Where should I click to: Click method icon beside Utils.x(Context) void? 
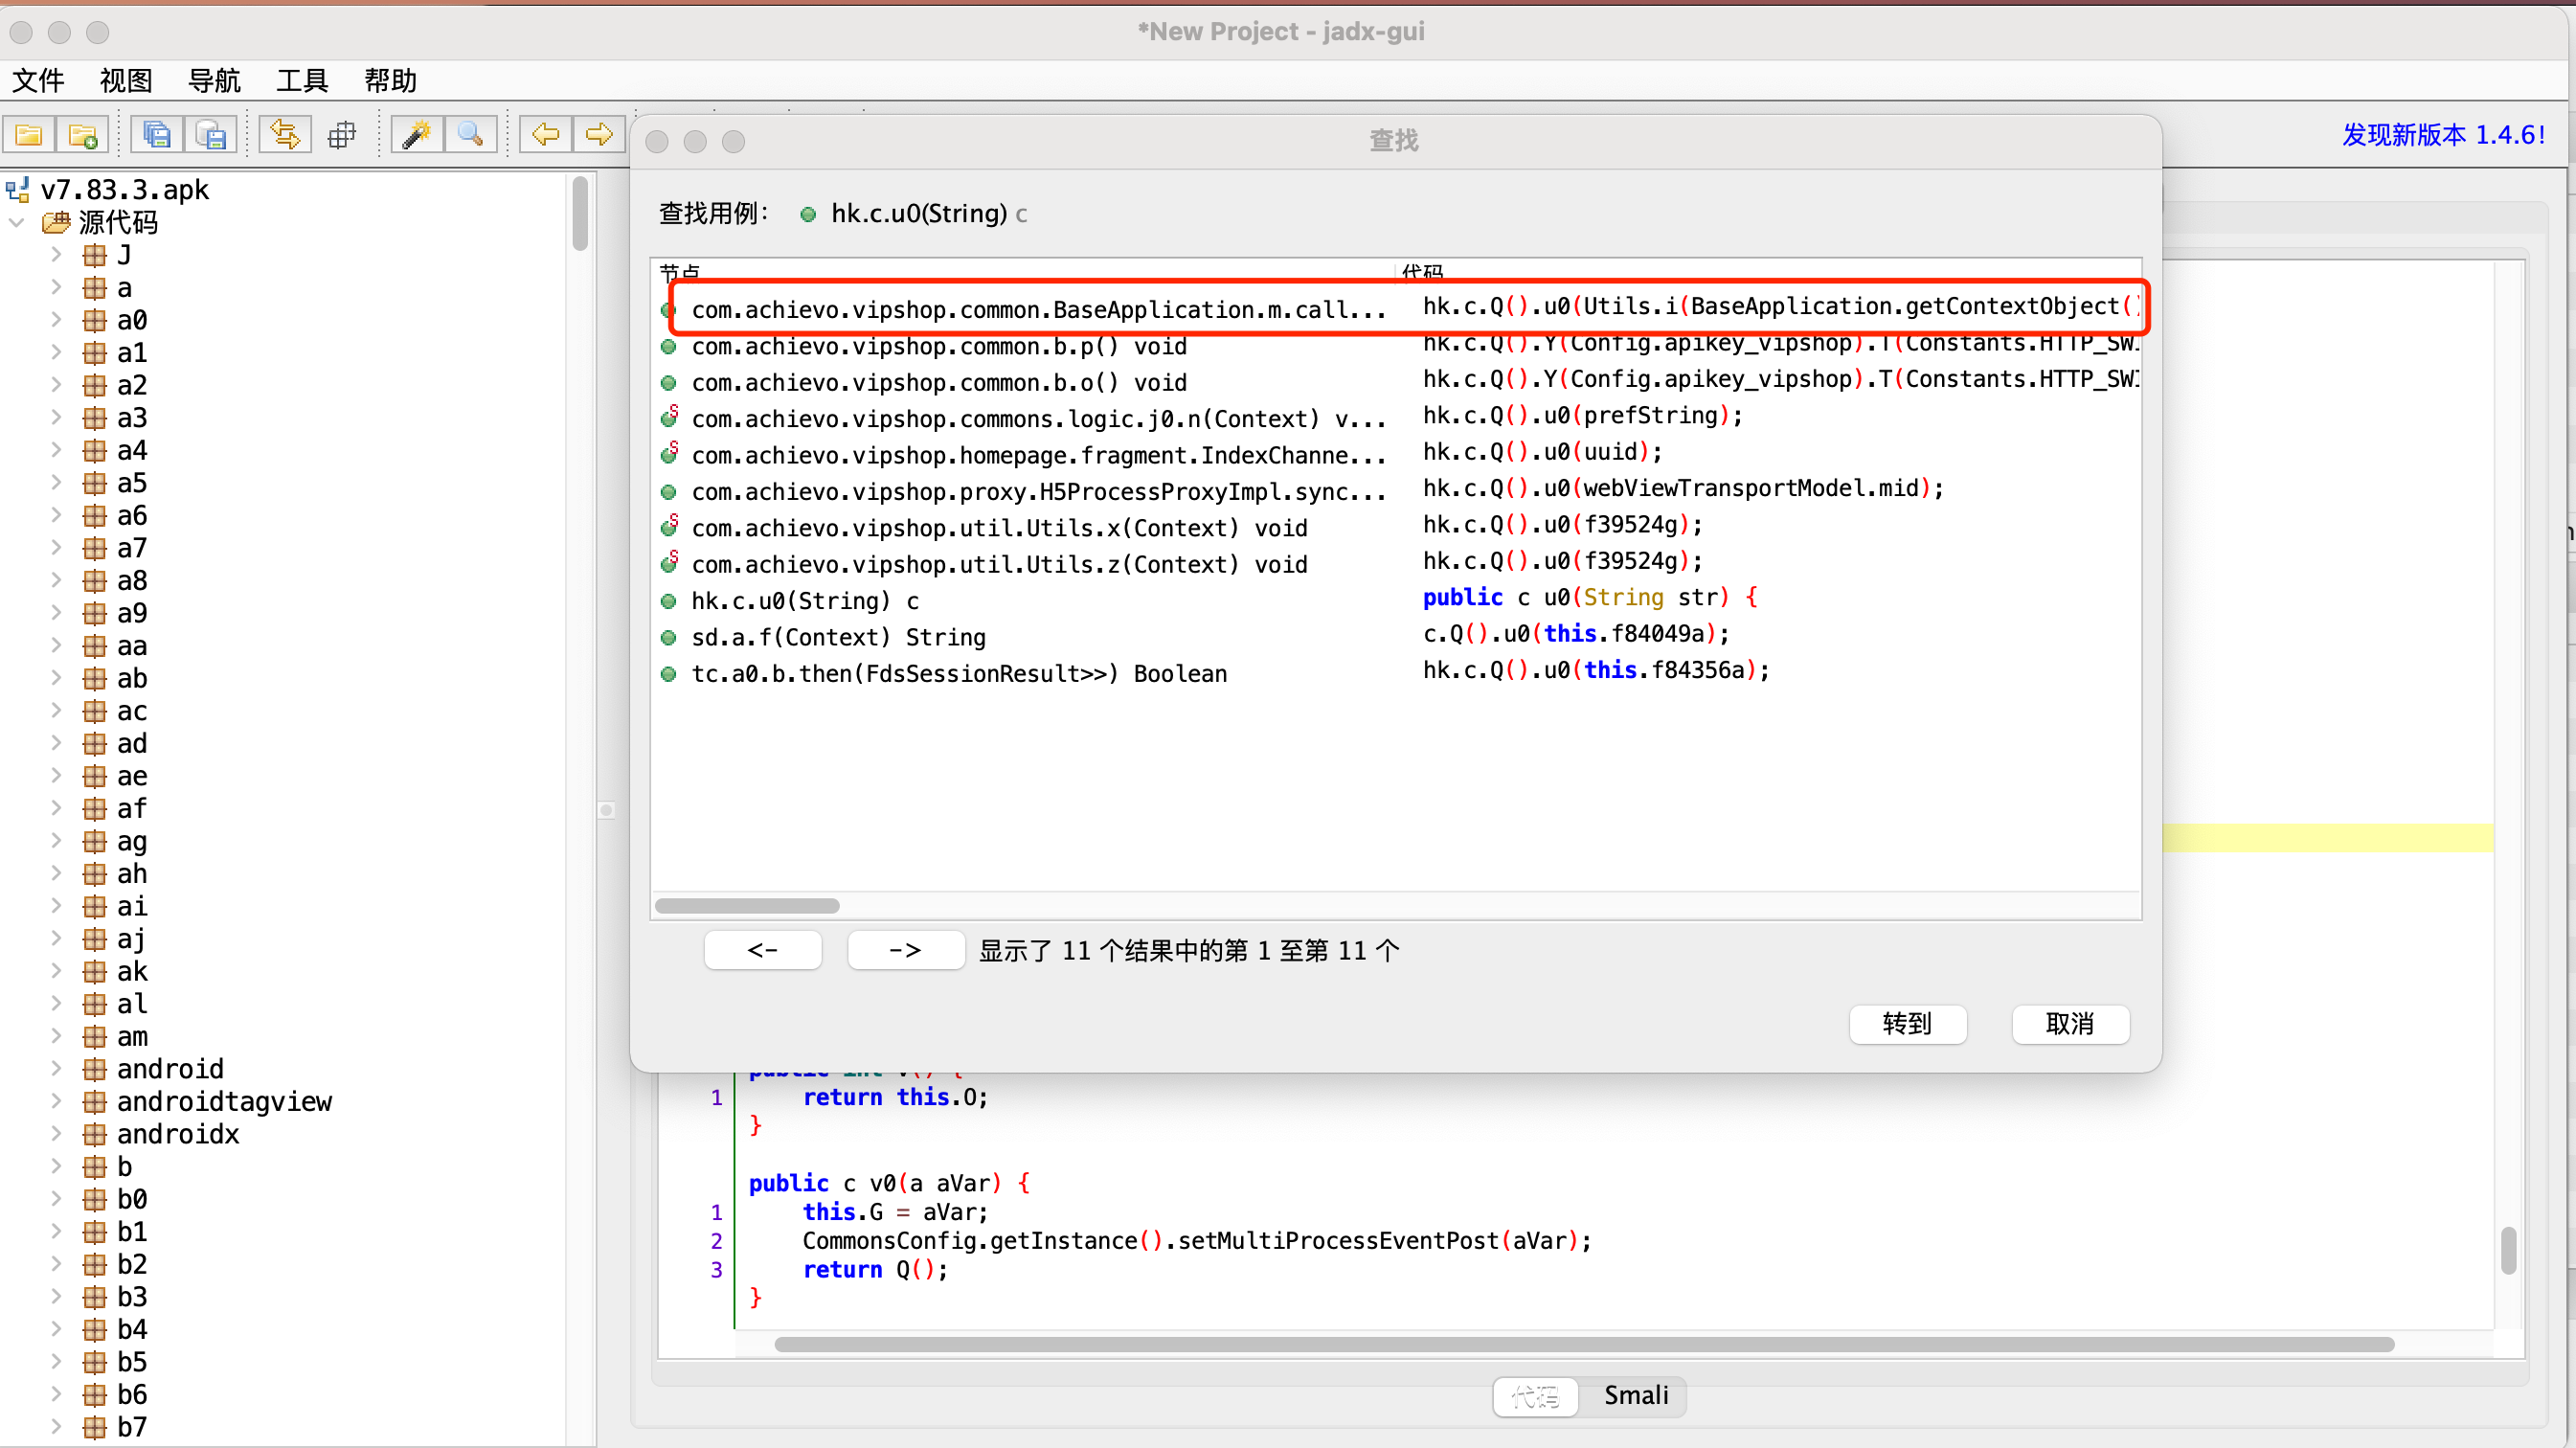pos(669,527)
